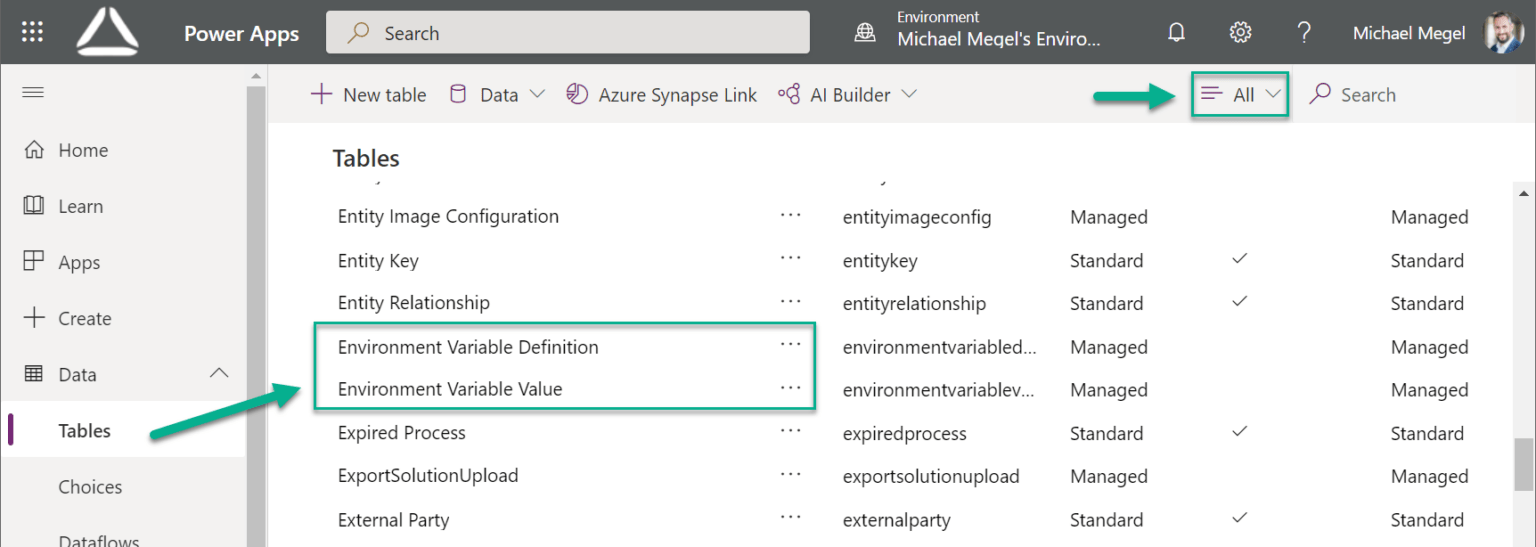Open the help question mark icon
The image size is (1536, 547).
point(1304,33)
